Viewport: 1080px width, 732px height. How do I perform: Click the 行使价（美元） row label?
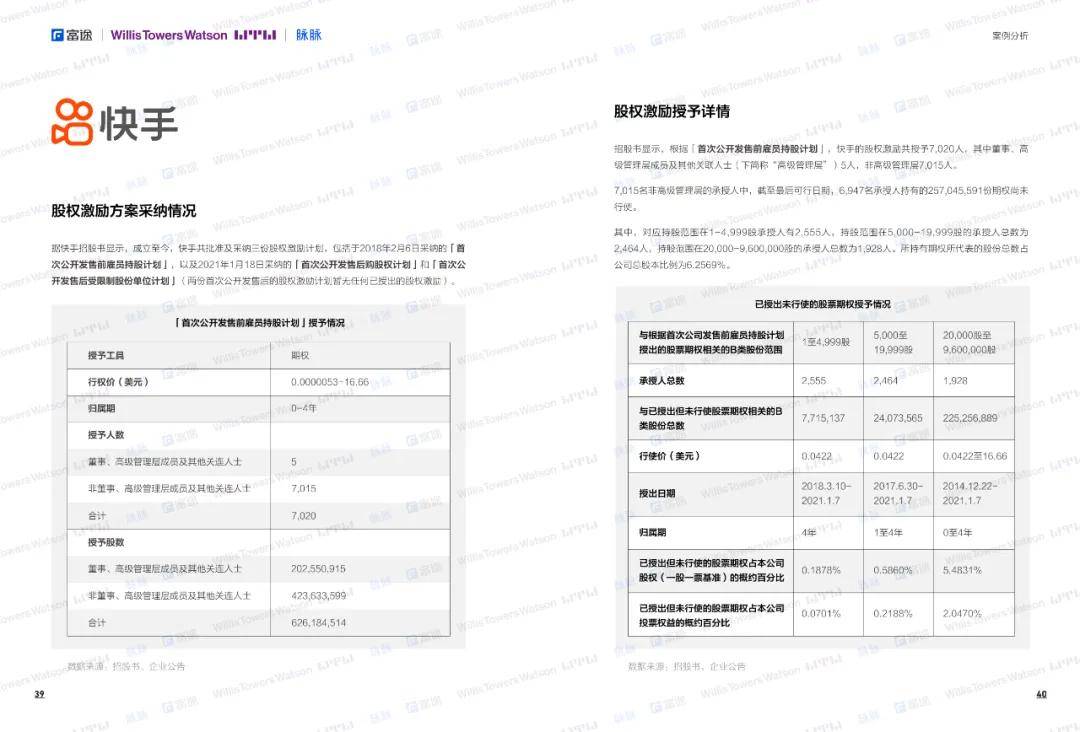tap(669, 456)
